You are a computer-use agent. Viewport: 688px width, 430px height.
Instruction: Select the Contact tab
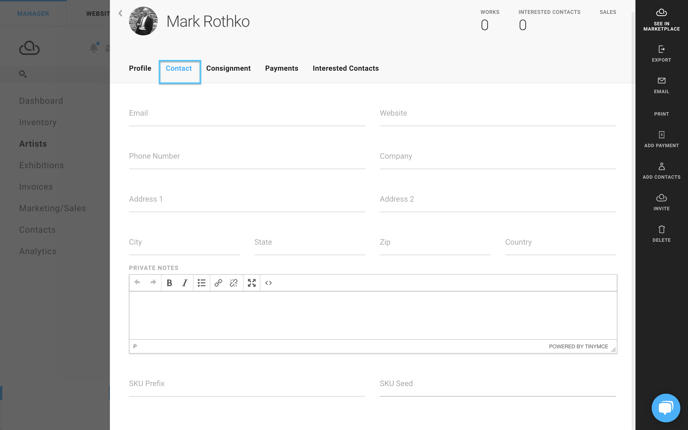tap(179, 68)
